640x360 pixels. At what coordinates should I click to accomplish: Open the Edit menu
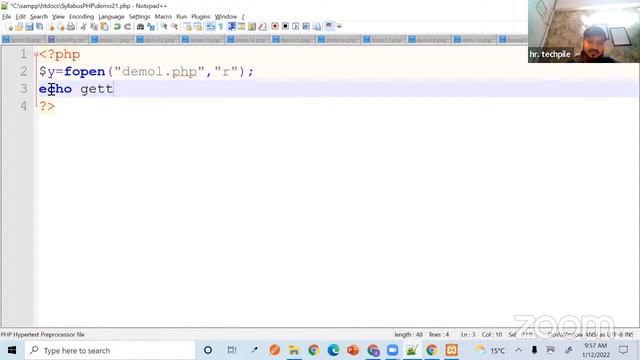click(20, 17)
